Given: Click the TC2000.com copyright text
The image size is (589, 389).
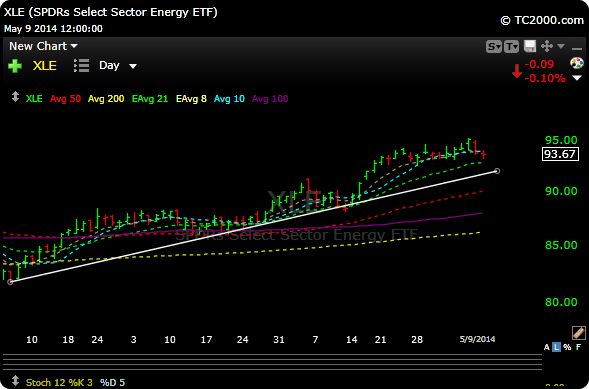Looking at the screenshot, I should click(x=542, y=20).
